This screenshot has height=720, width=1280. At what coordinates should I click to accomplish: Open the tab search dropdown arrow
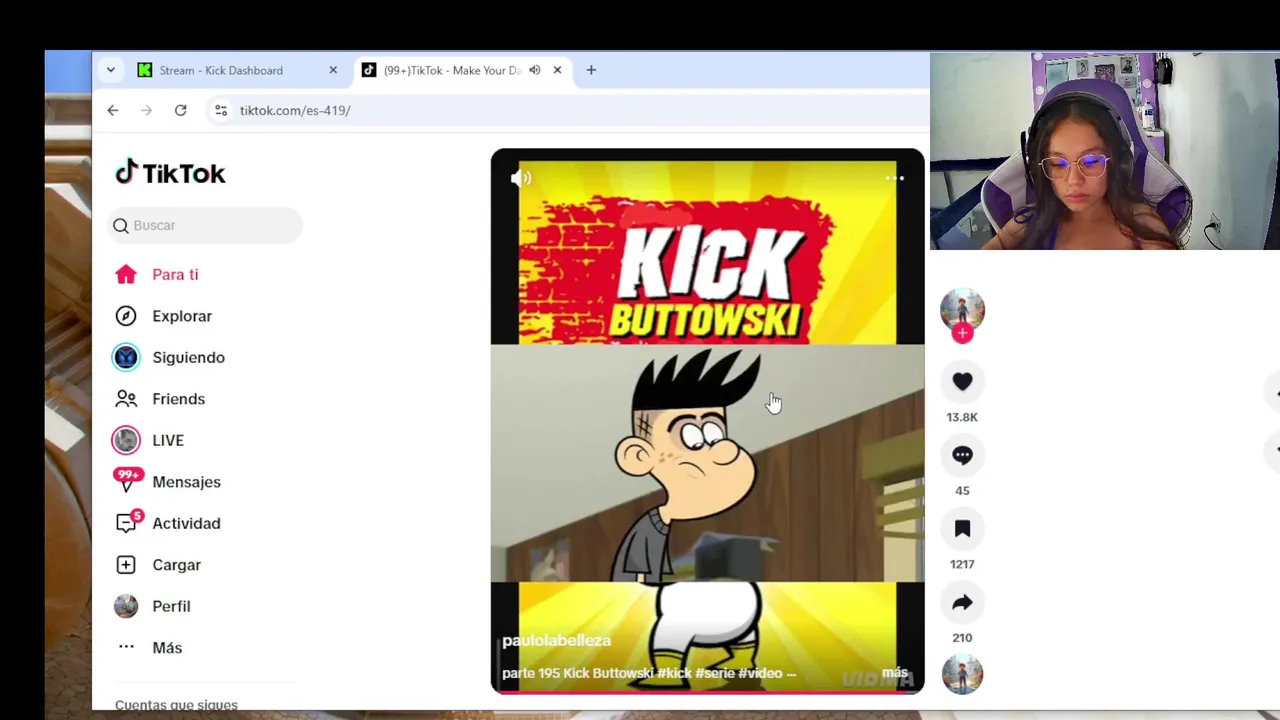click(111, 70)
